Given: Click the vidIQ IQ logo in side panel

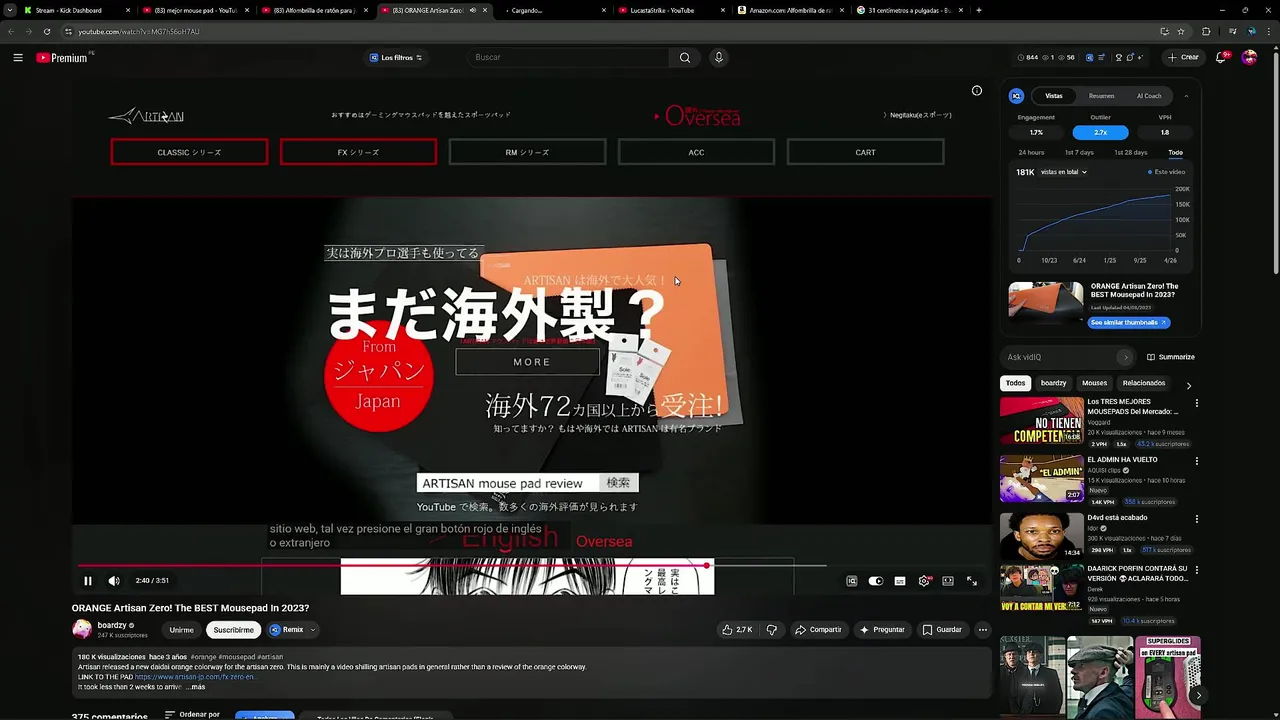Looking at the screenshot, I should [x=1016, y=96].
